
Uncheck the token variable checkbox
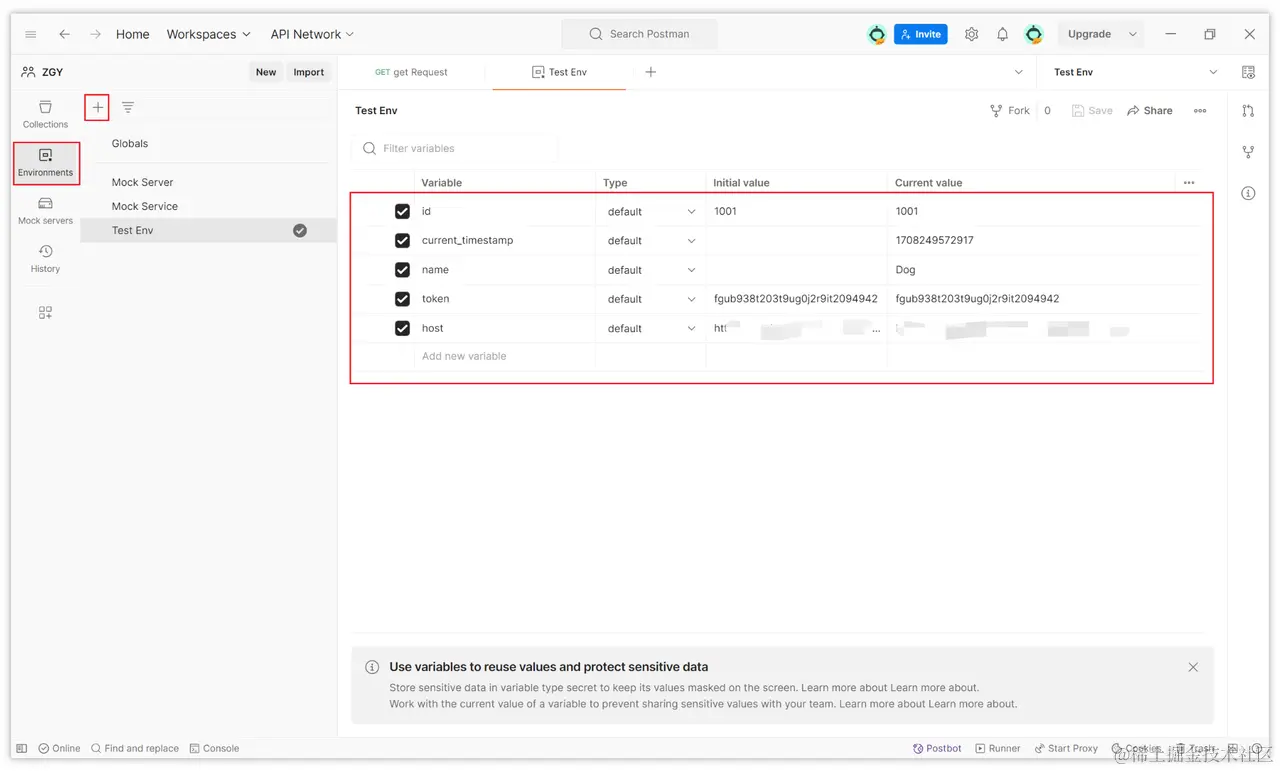(x=402, y=298)
